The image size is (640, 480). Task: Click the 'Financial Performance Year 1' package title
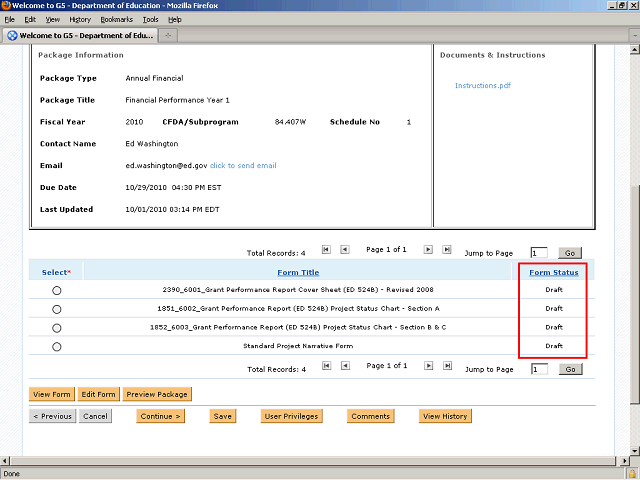point(178,100)
